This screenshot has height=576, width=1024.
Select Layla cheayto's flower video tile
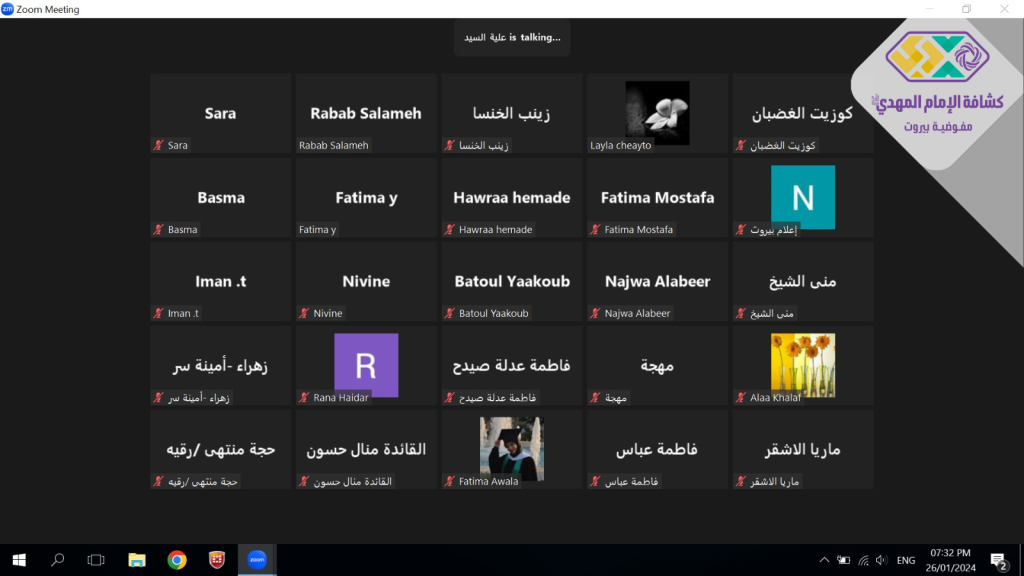(x=657, y=113)
